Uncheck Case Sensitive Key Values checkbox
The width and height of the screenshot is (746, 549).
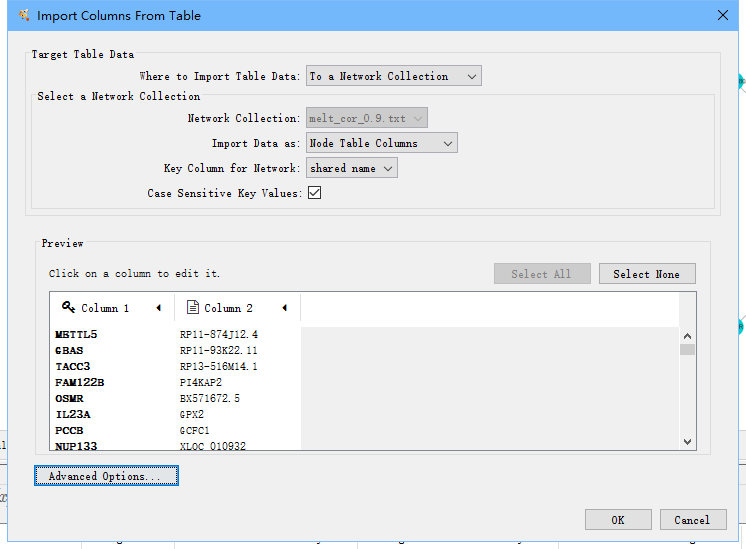[x=314, y=193]
